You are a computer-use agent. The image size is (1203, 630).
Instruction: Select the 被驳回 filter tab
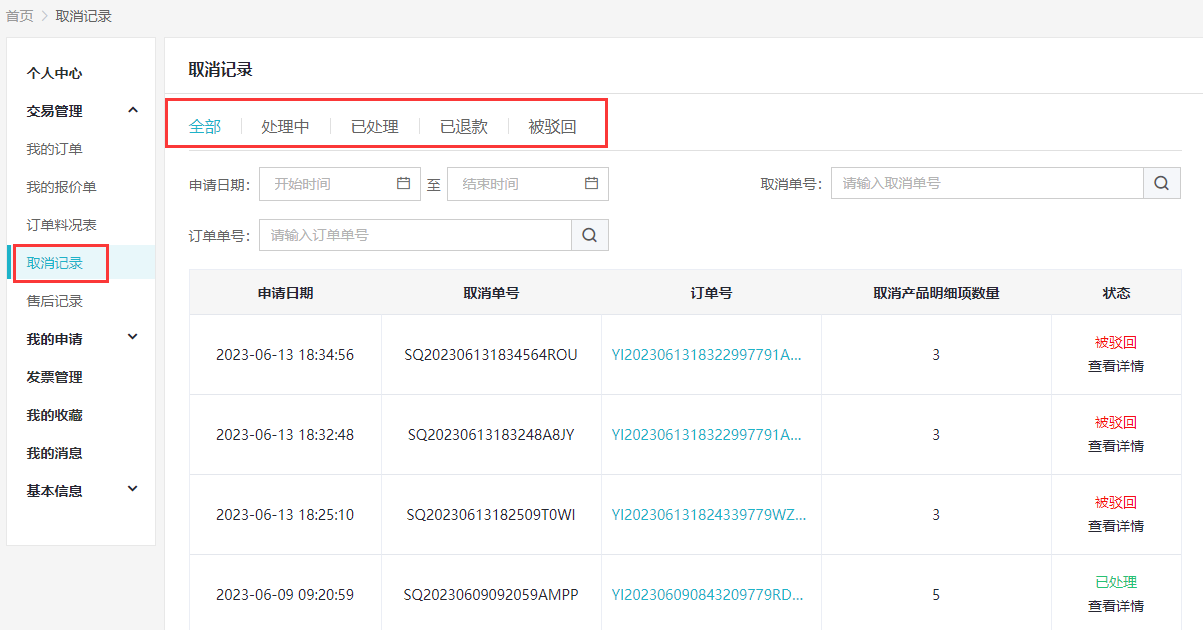click(x=552, y=127)
